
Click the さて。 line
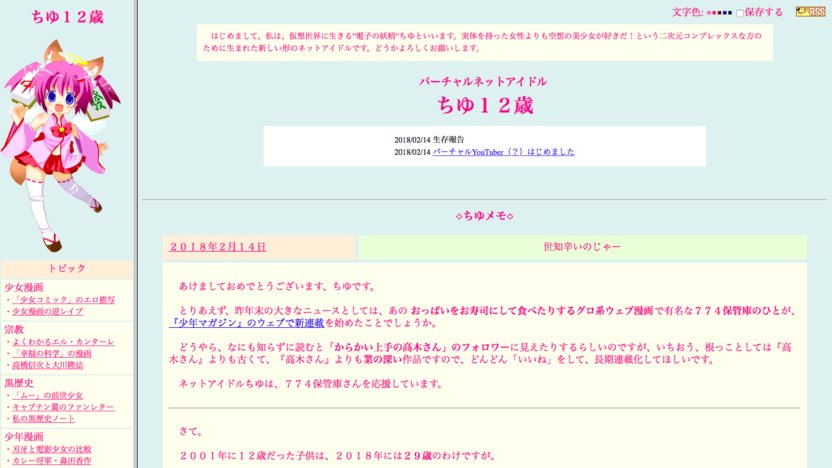[191, 431]
